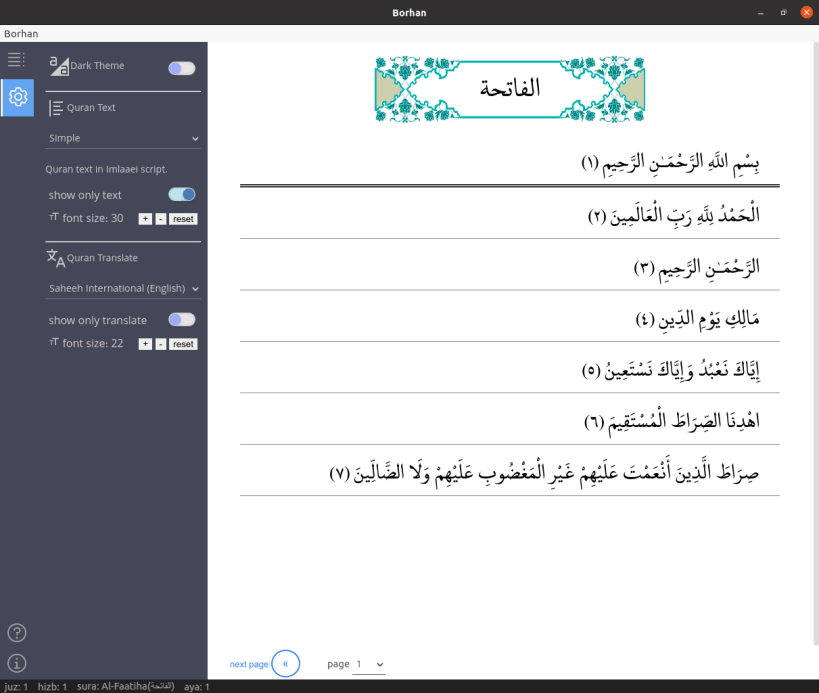Select aya 3 verse text
This screenshot has height=693, width=819.
click(696, 267)
